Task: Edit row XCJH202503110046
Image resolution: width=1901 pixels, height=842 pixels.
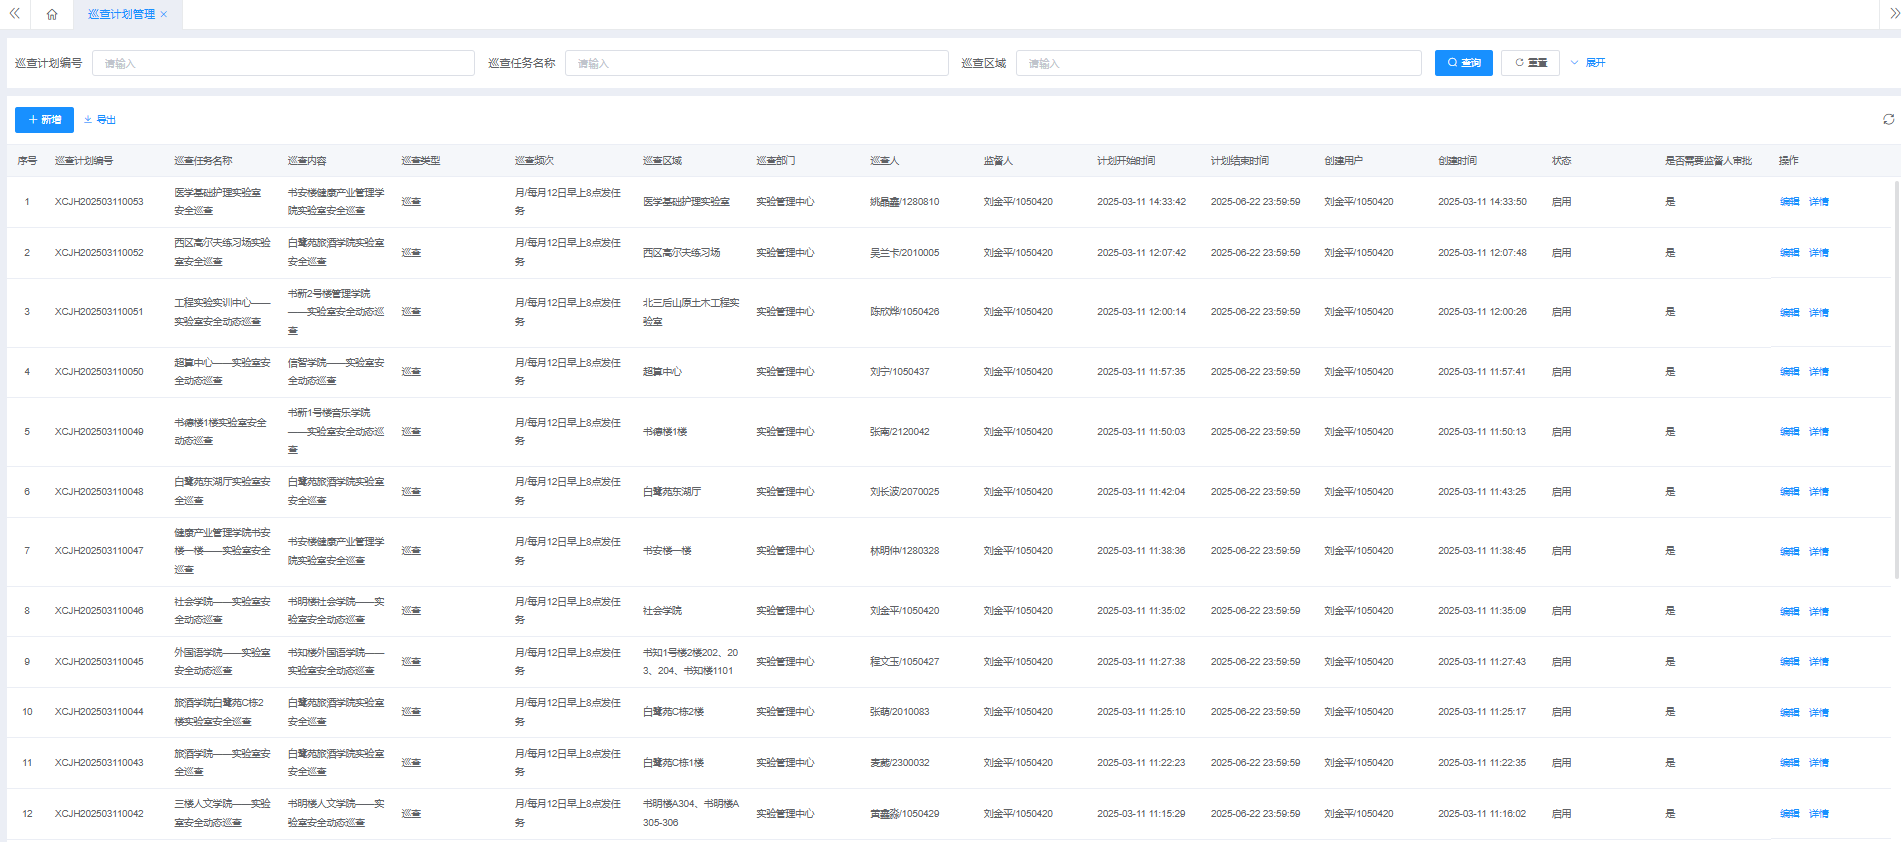Action: coord(1789,612)
